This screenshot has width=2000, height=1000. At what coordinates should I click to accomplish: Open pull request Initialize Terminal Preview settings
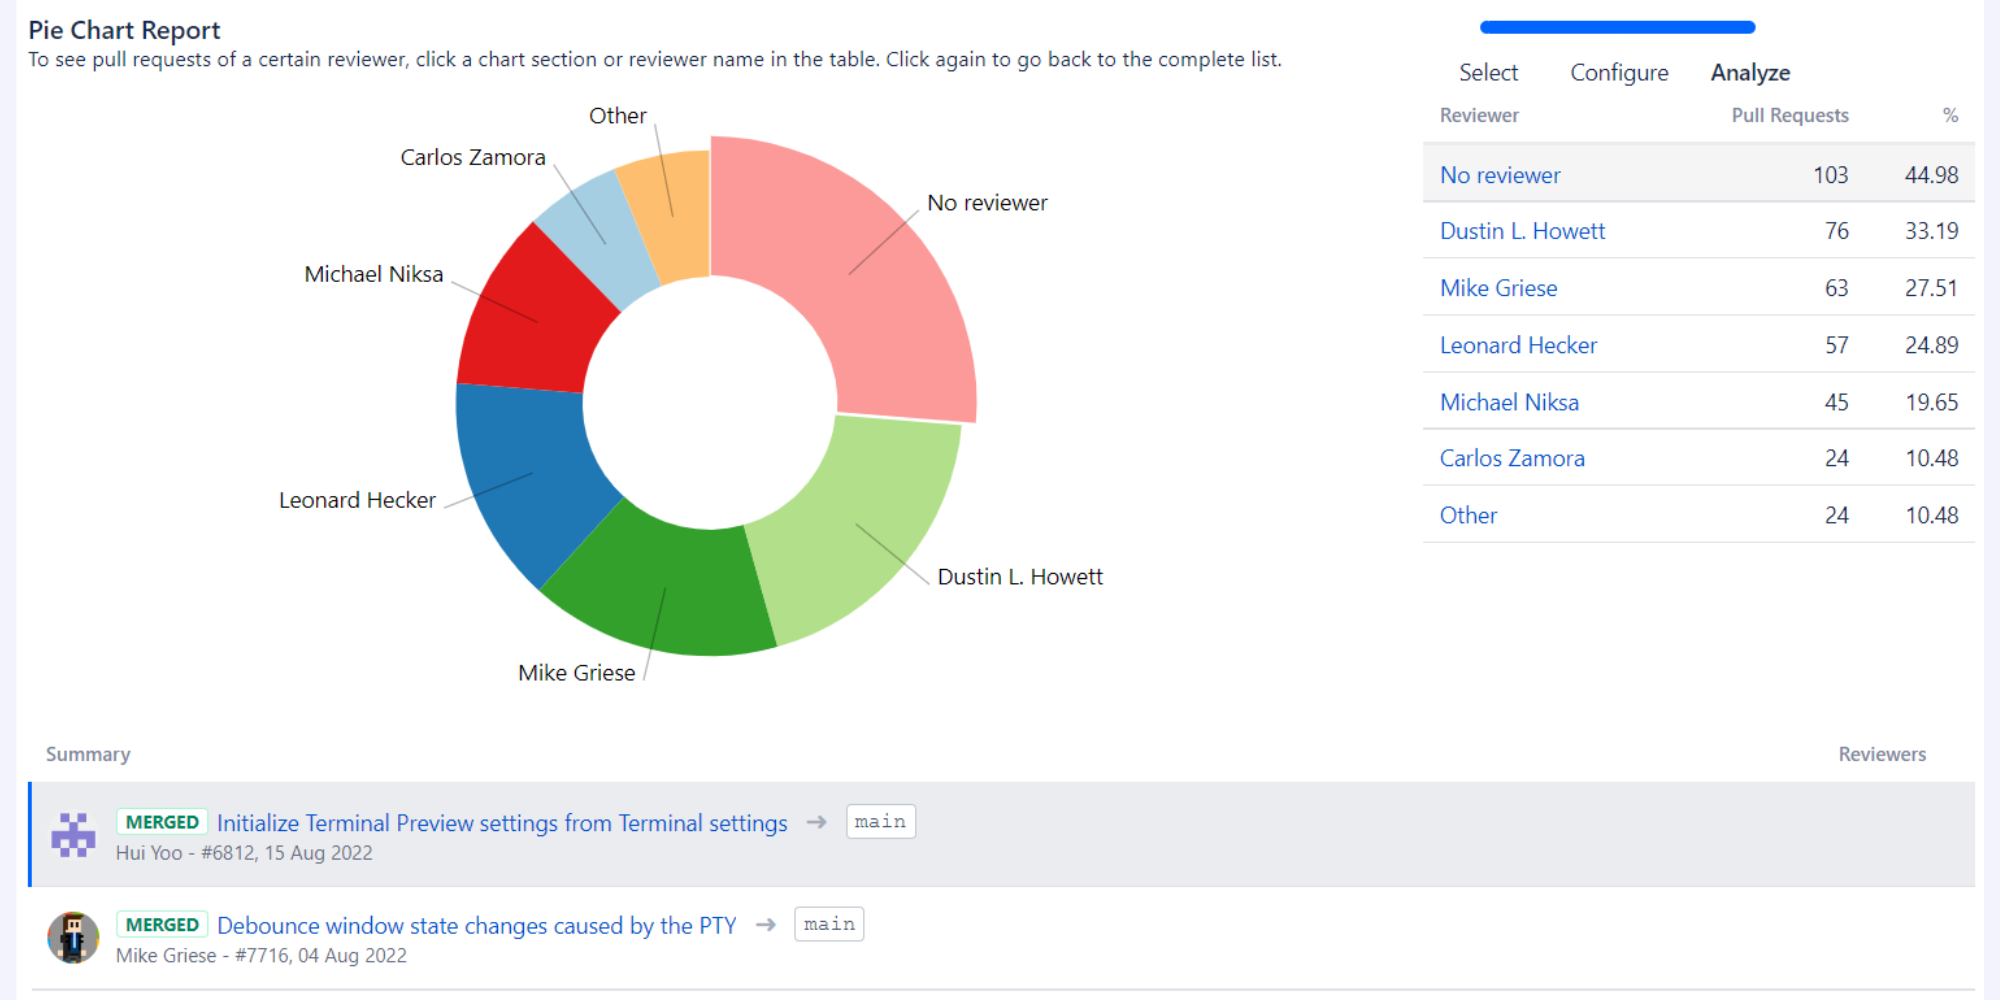coord(502,822)
